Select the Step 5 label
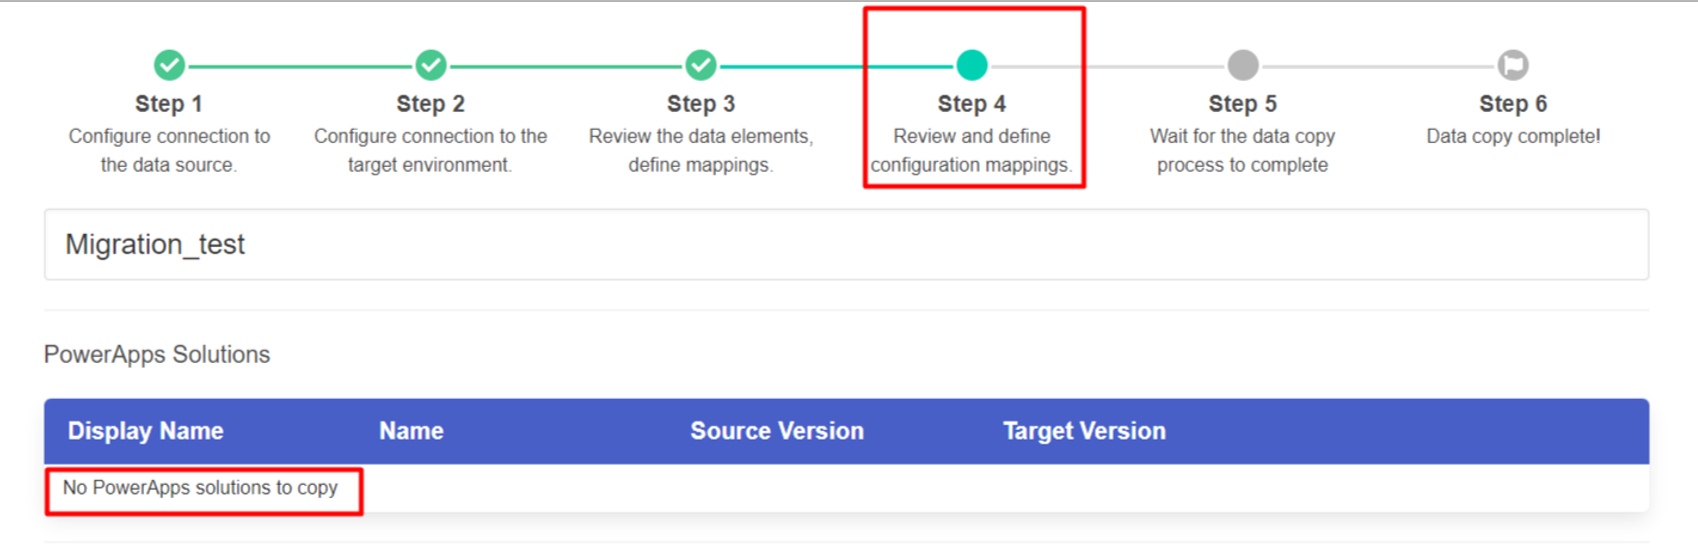The height and width of the screenshot is (553, 1698). (1243, 104)
